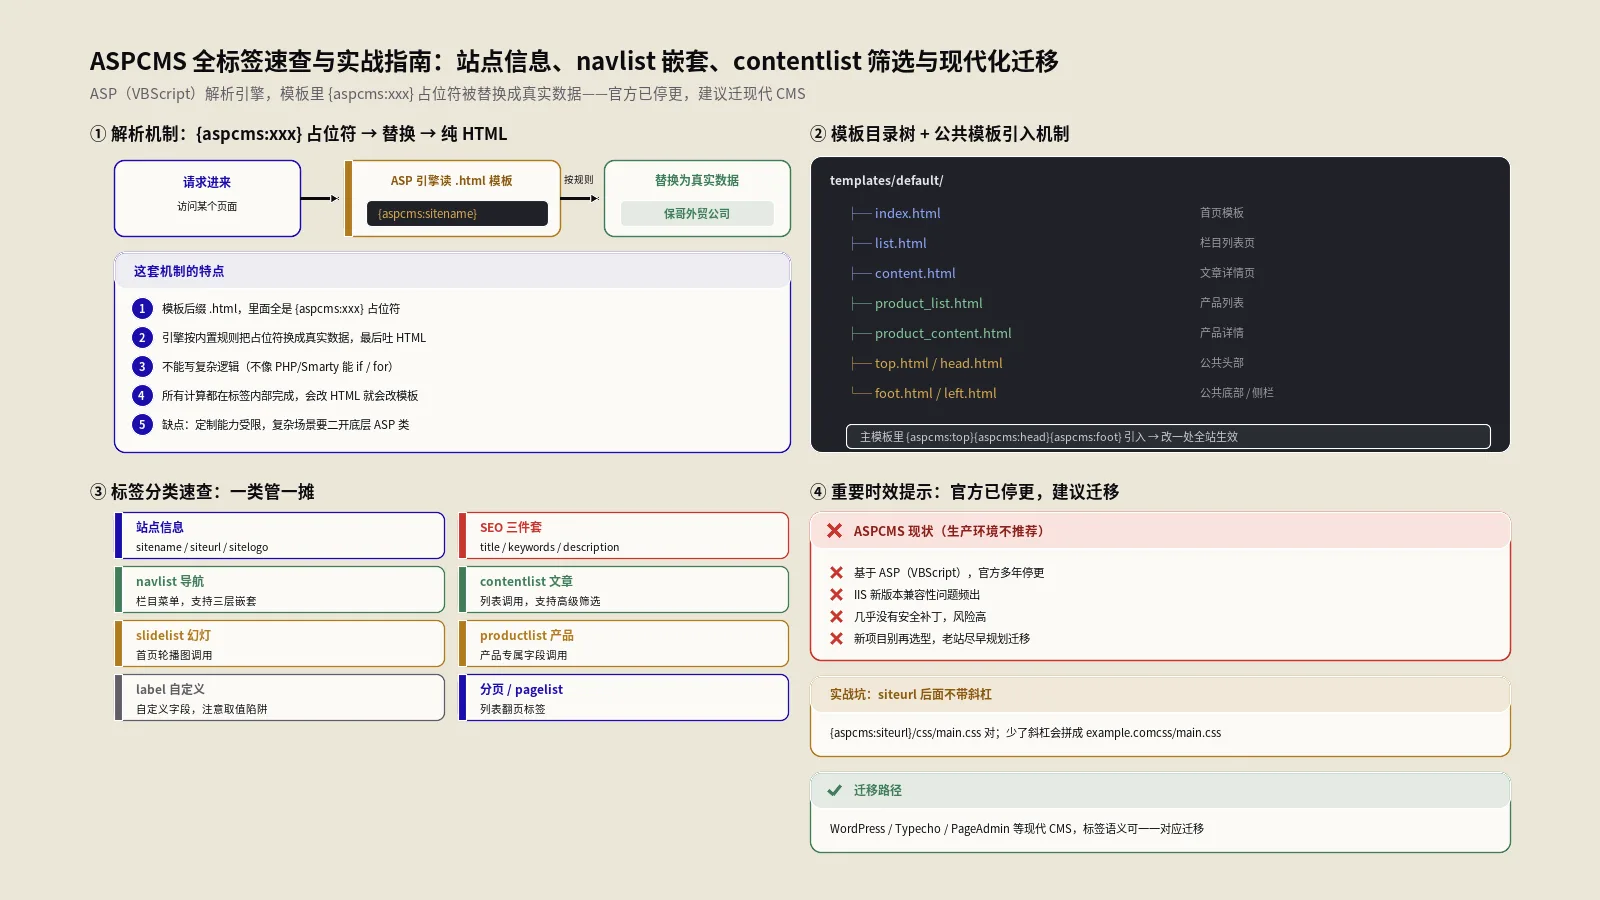Click "ASP 引擎读 .html 模板" heading
Image resolution: width=1600 pixels, height=900 pixels.
coord(451,181)
